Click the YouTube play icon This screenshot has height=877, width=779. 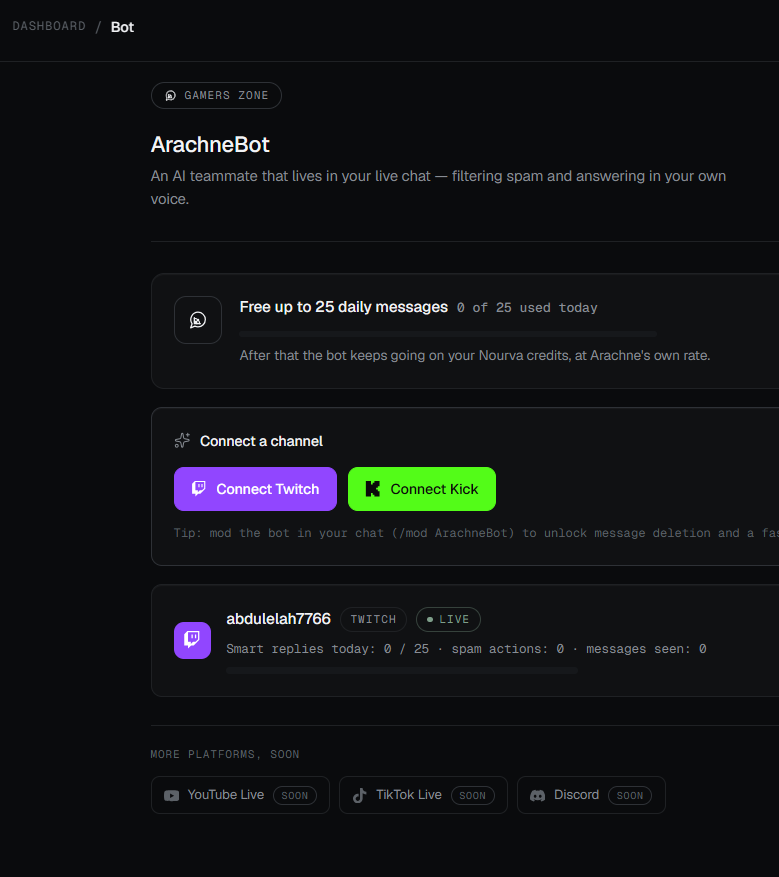coord(171,795)
